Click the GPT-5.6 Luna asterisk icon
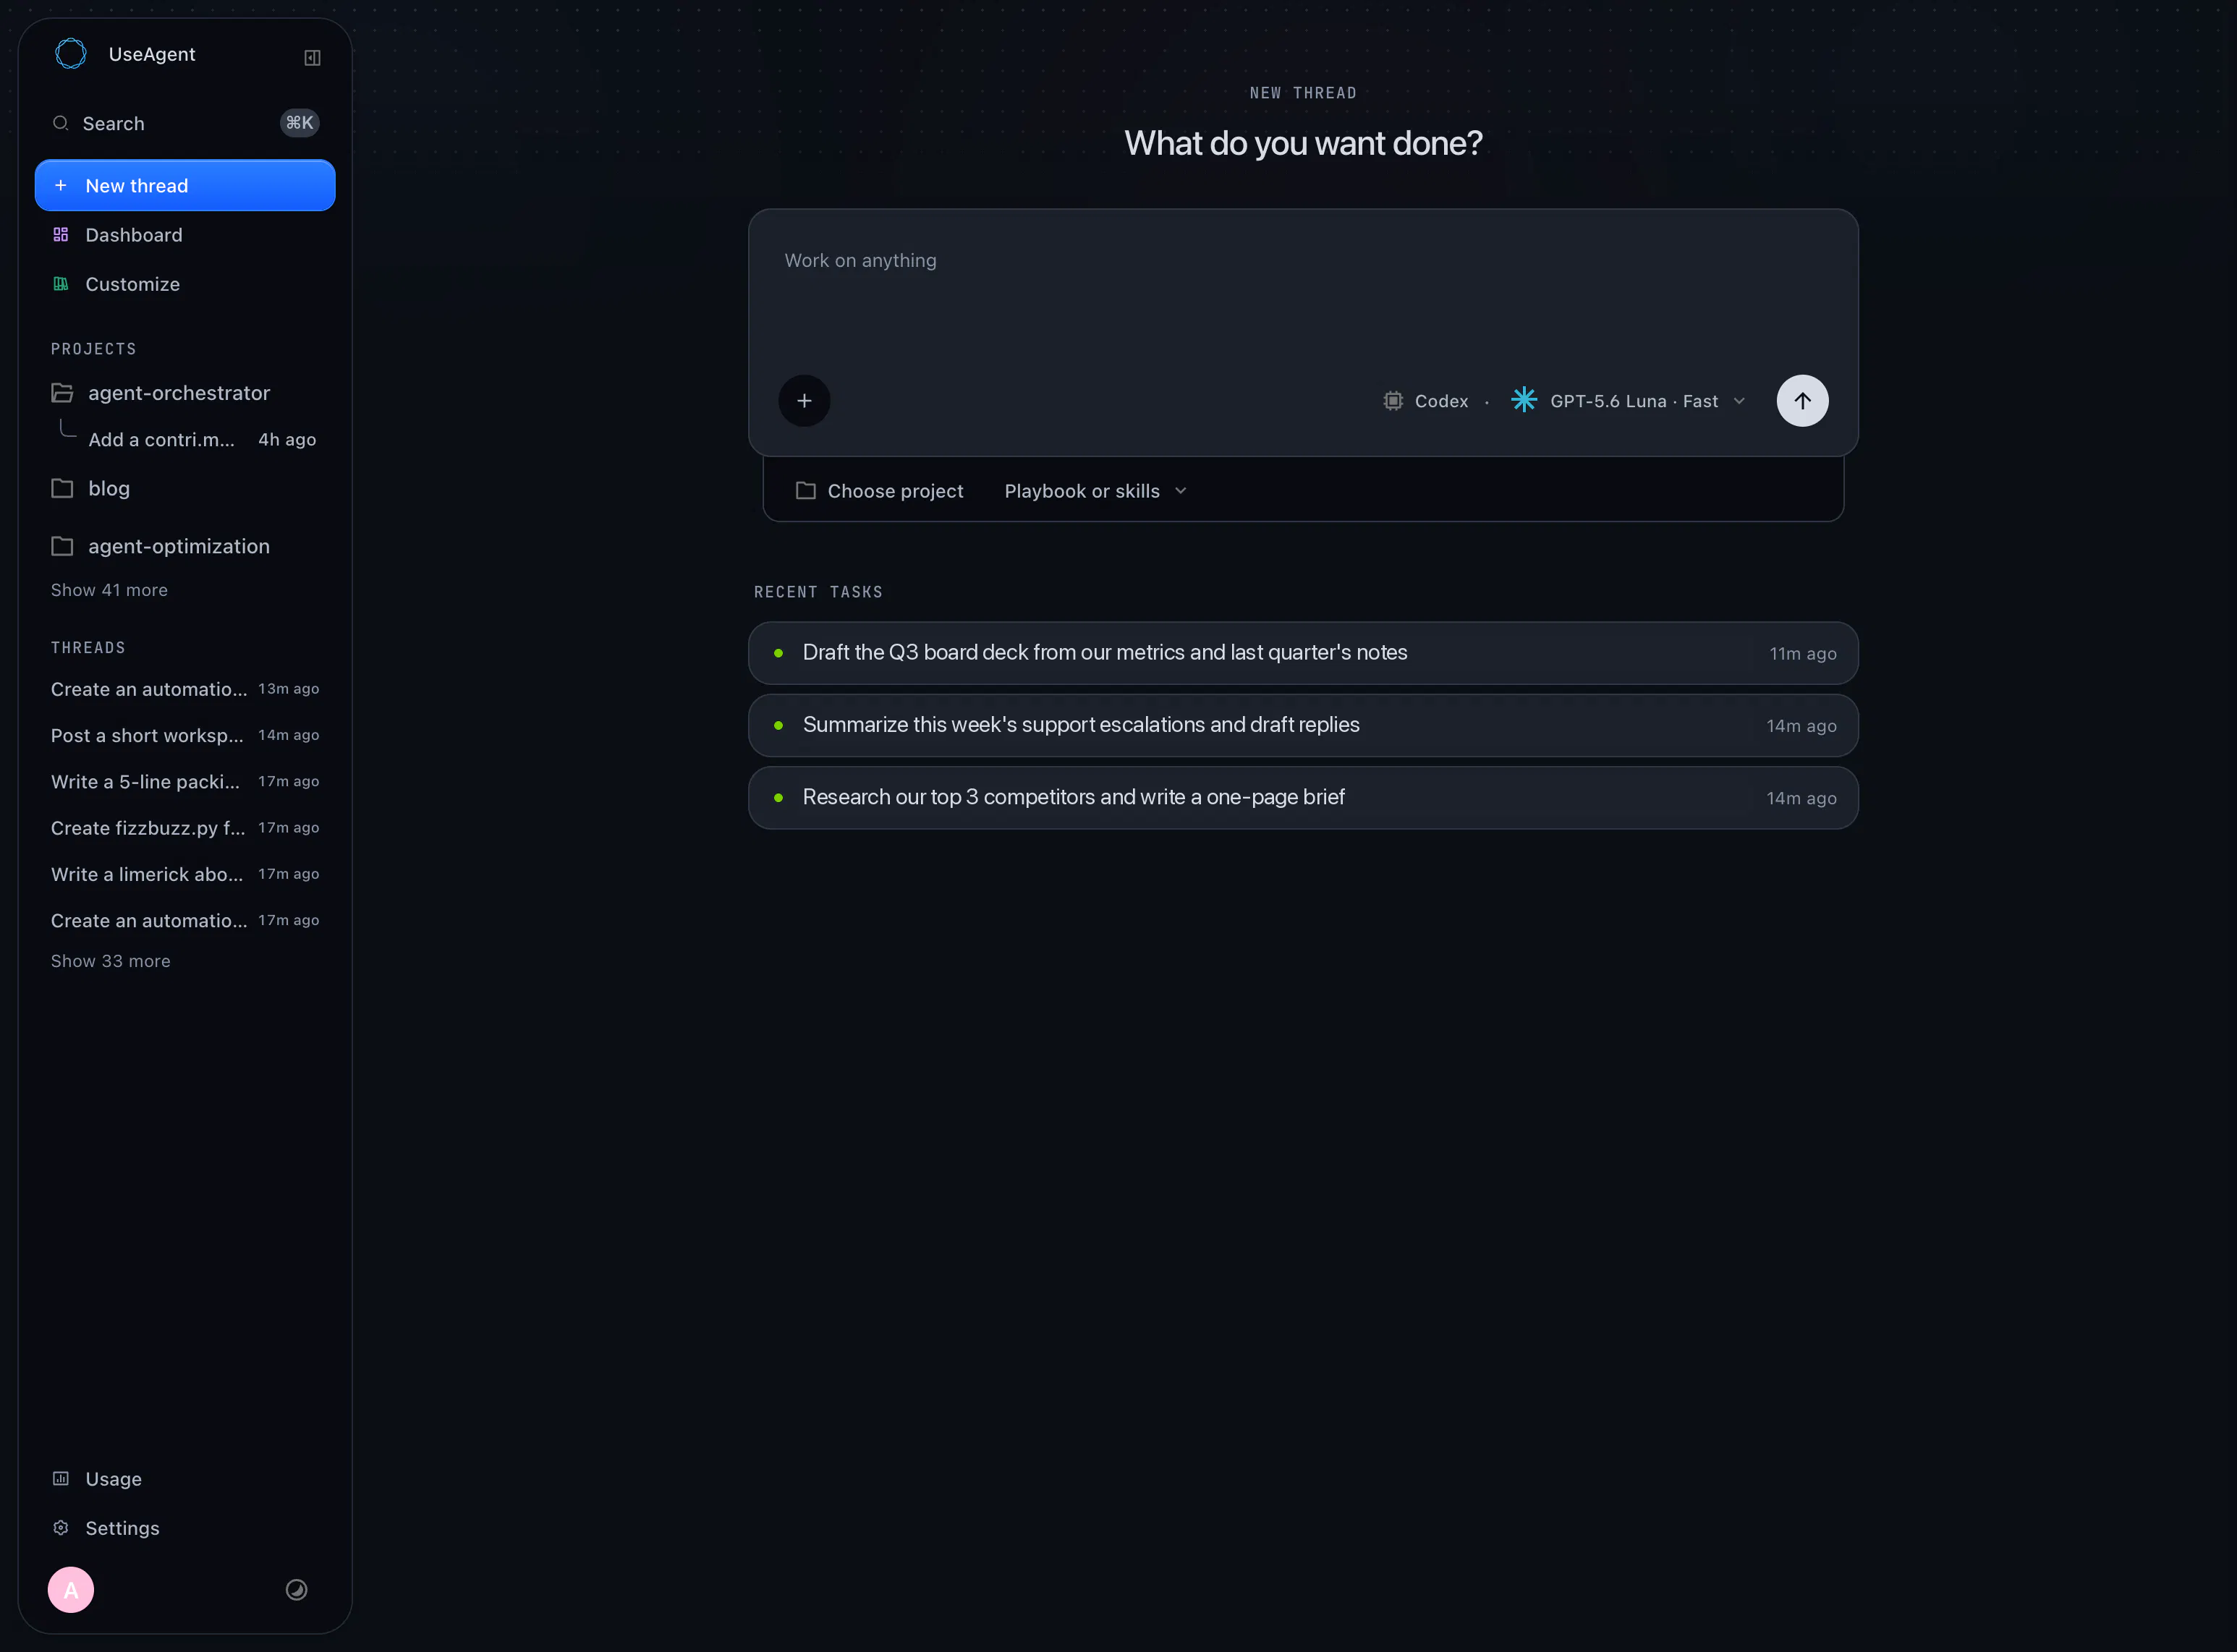This screenshot has height=1652, width=2237. 1524,400
